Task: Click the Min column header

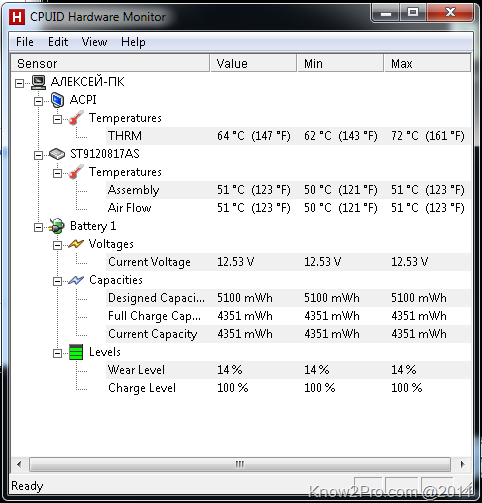Action: (x=340, y=63)
